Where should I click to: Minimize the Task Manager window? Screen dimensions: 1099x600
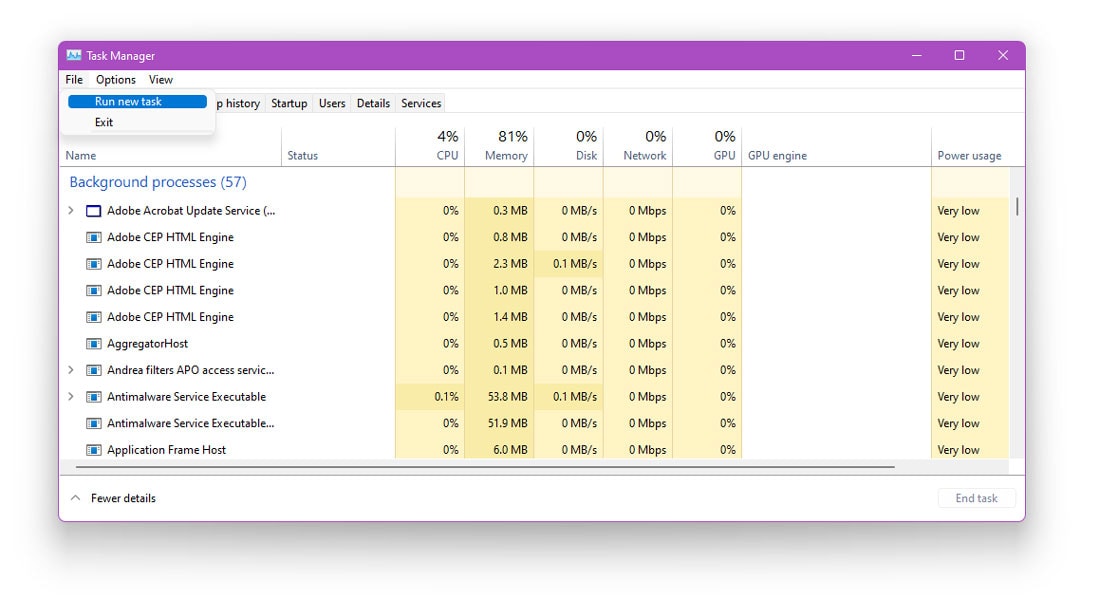coord(916,55)
